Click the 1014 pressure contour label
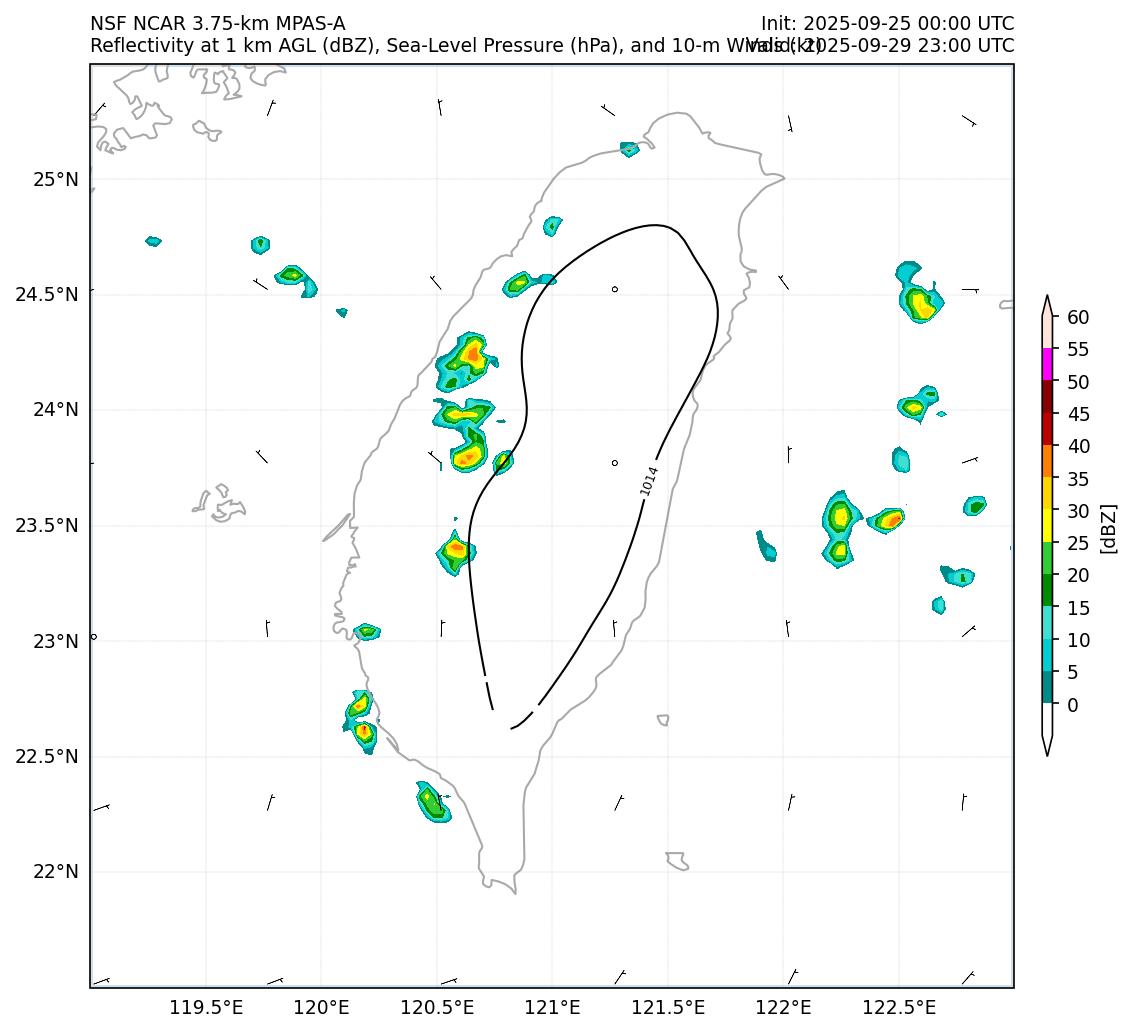Image resolution: width=1133 pixels, height=1032 pixels. click(x=650, y=480)
